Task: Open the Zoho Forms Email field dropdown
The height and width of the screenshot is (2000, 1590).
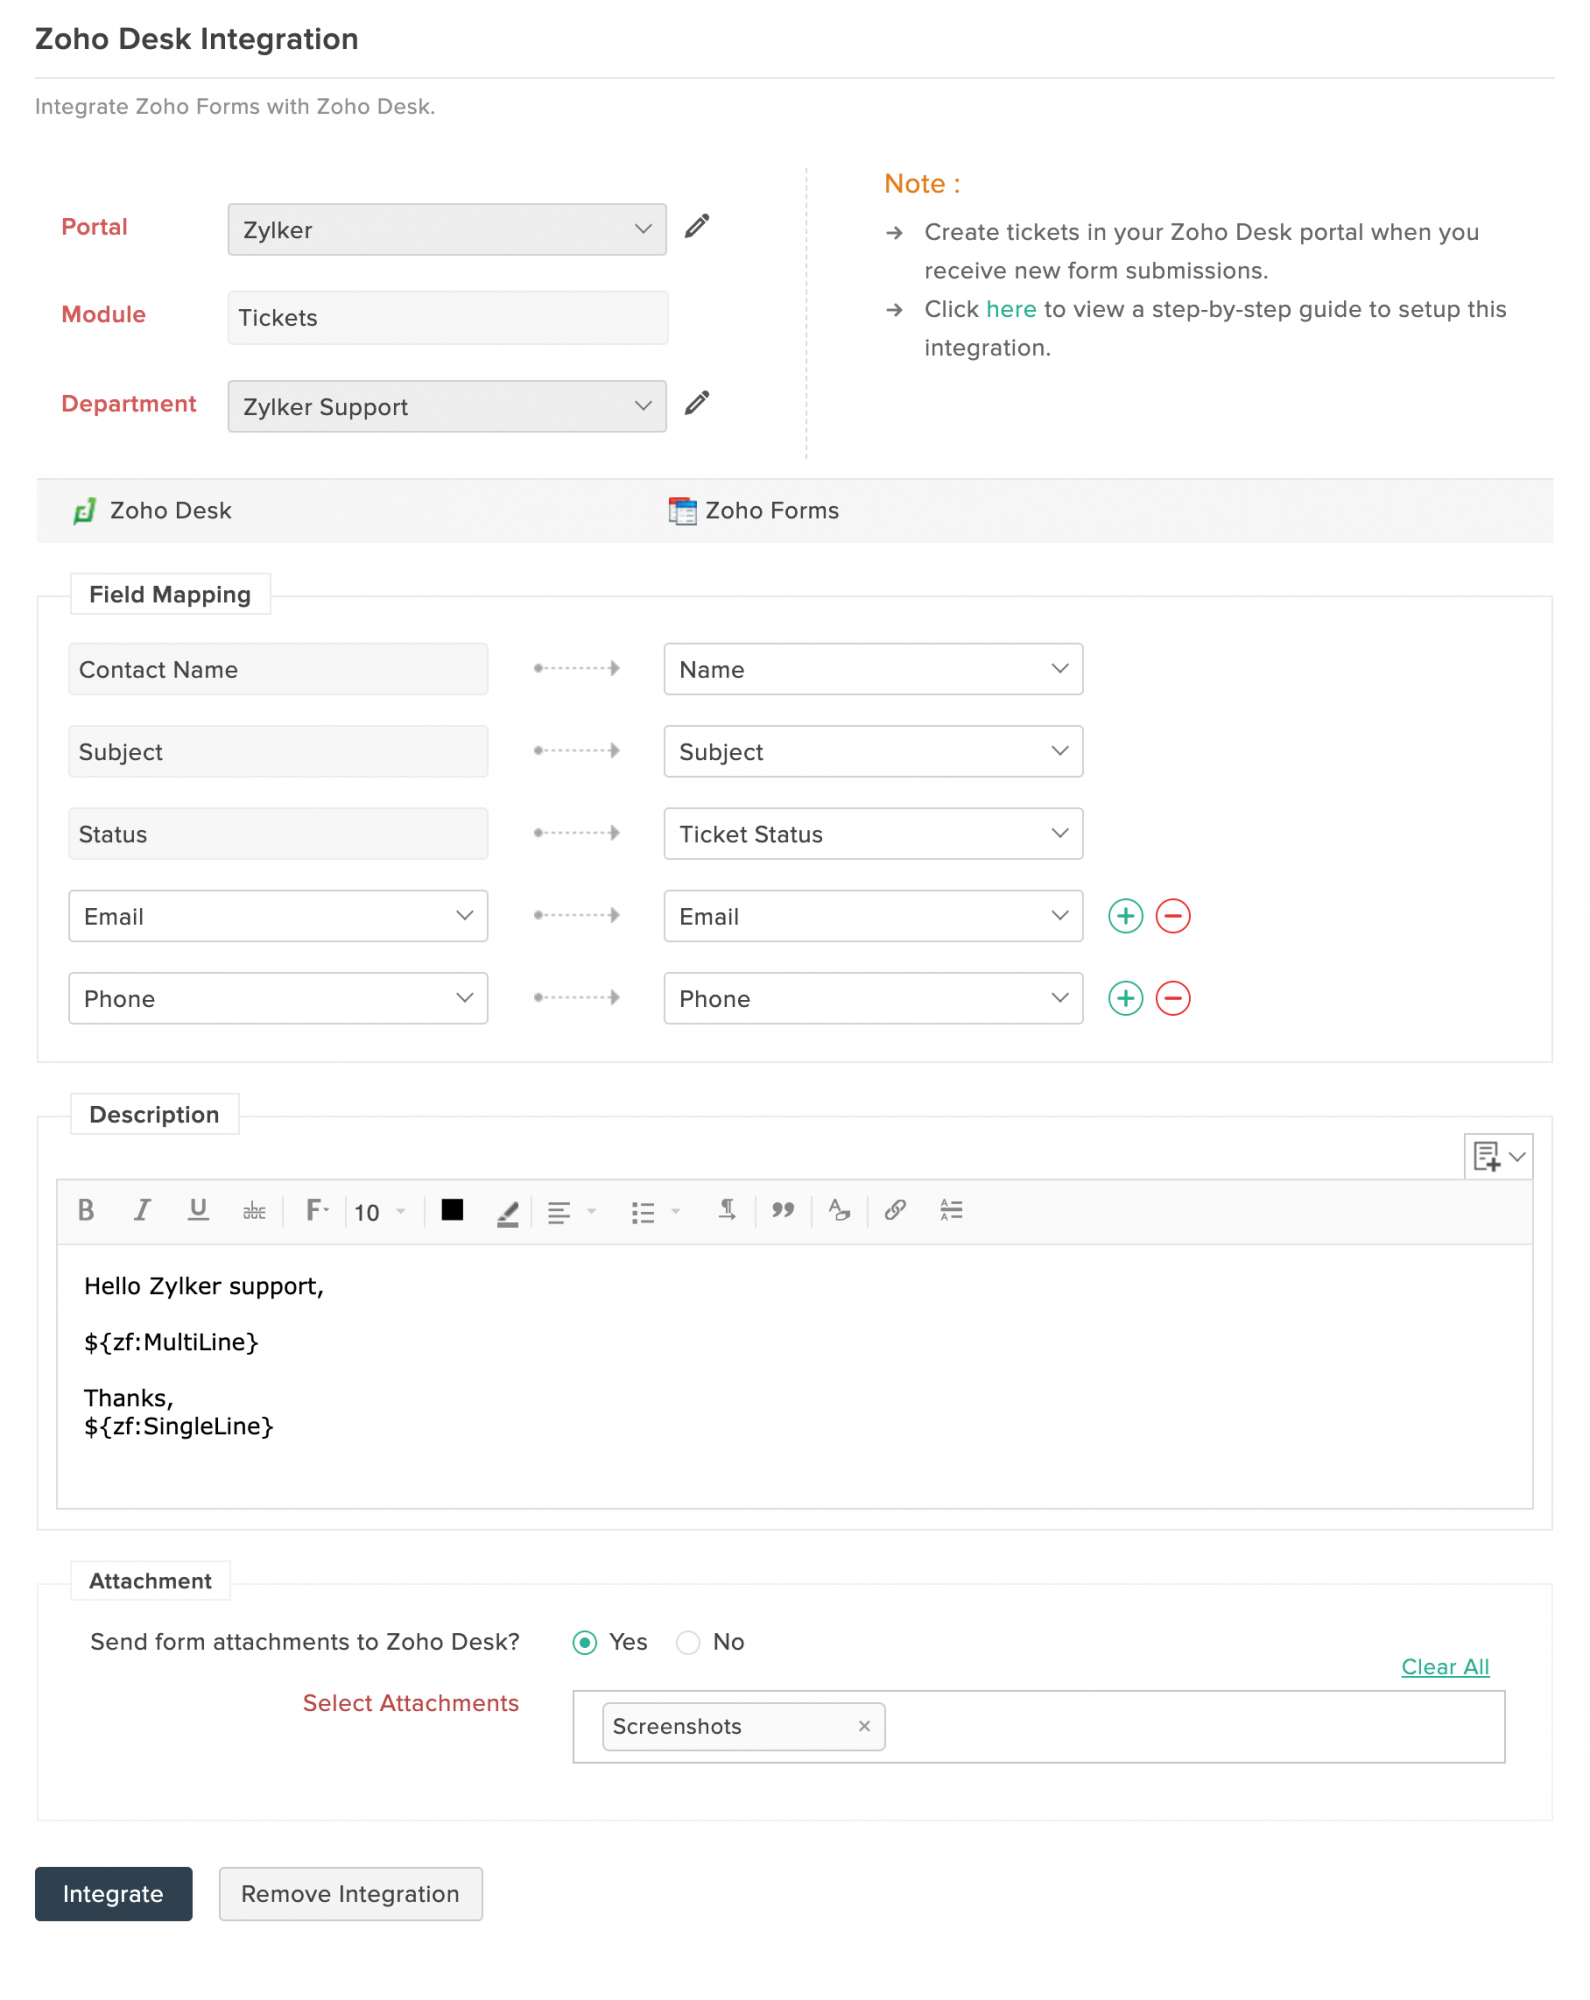Action: [x=873, y=916]
